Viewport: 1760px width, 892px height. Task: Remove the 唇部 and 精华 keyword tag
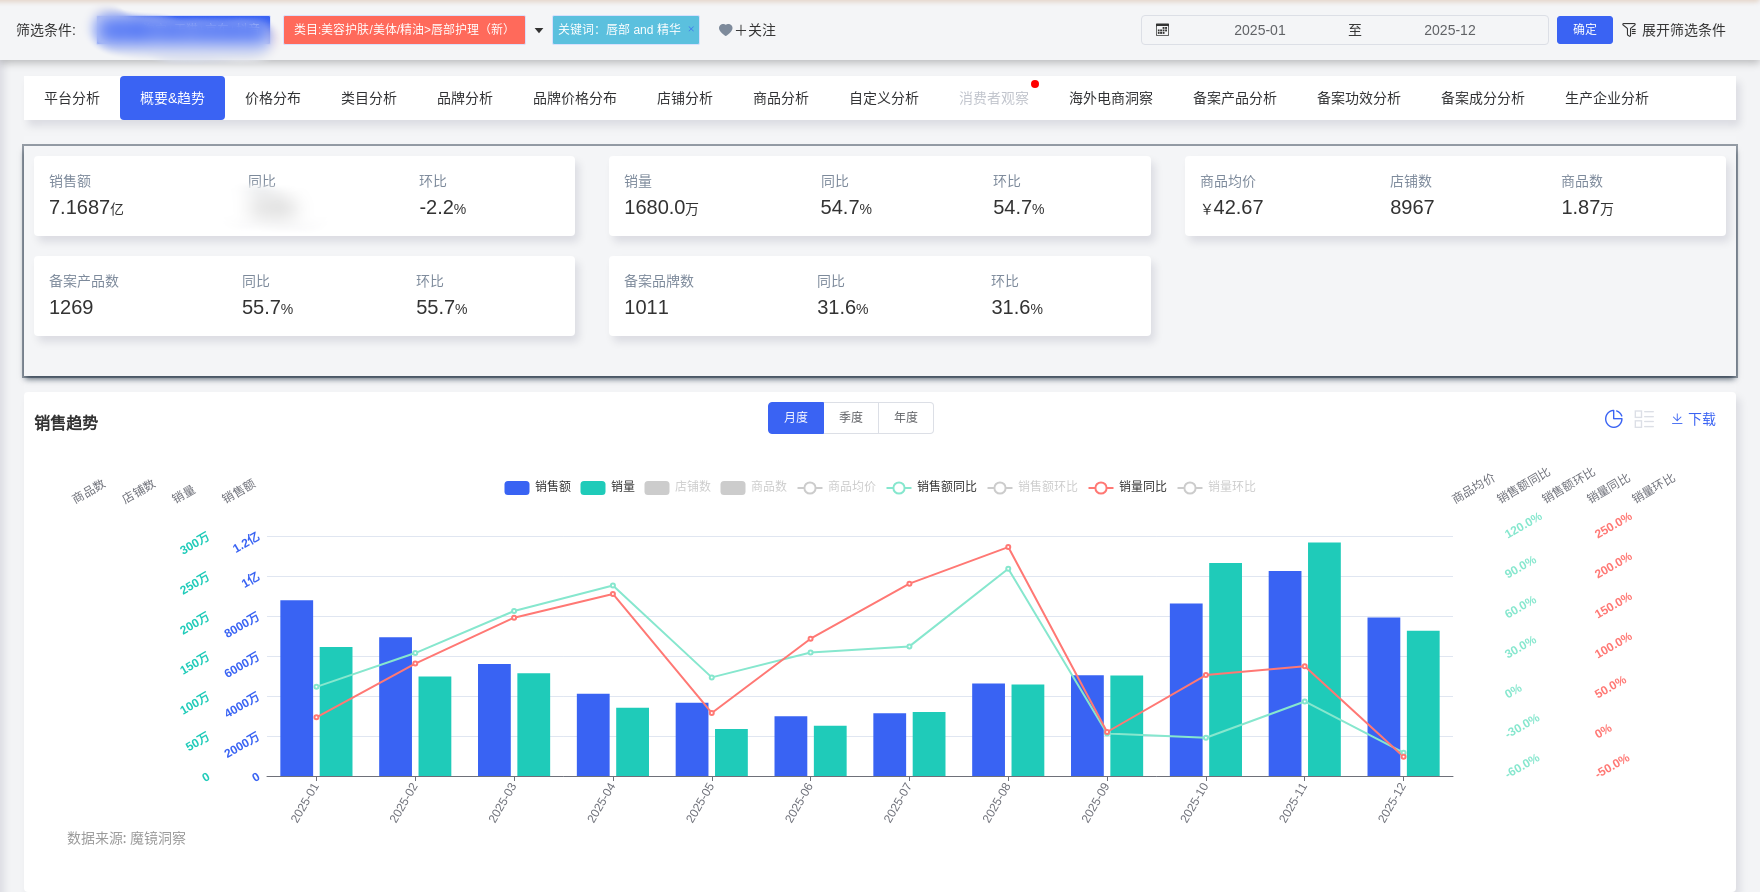coord(691,28)
